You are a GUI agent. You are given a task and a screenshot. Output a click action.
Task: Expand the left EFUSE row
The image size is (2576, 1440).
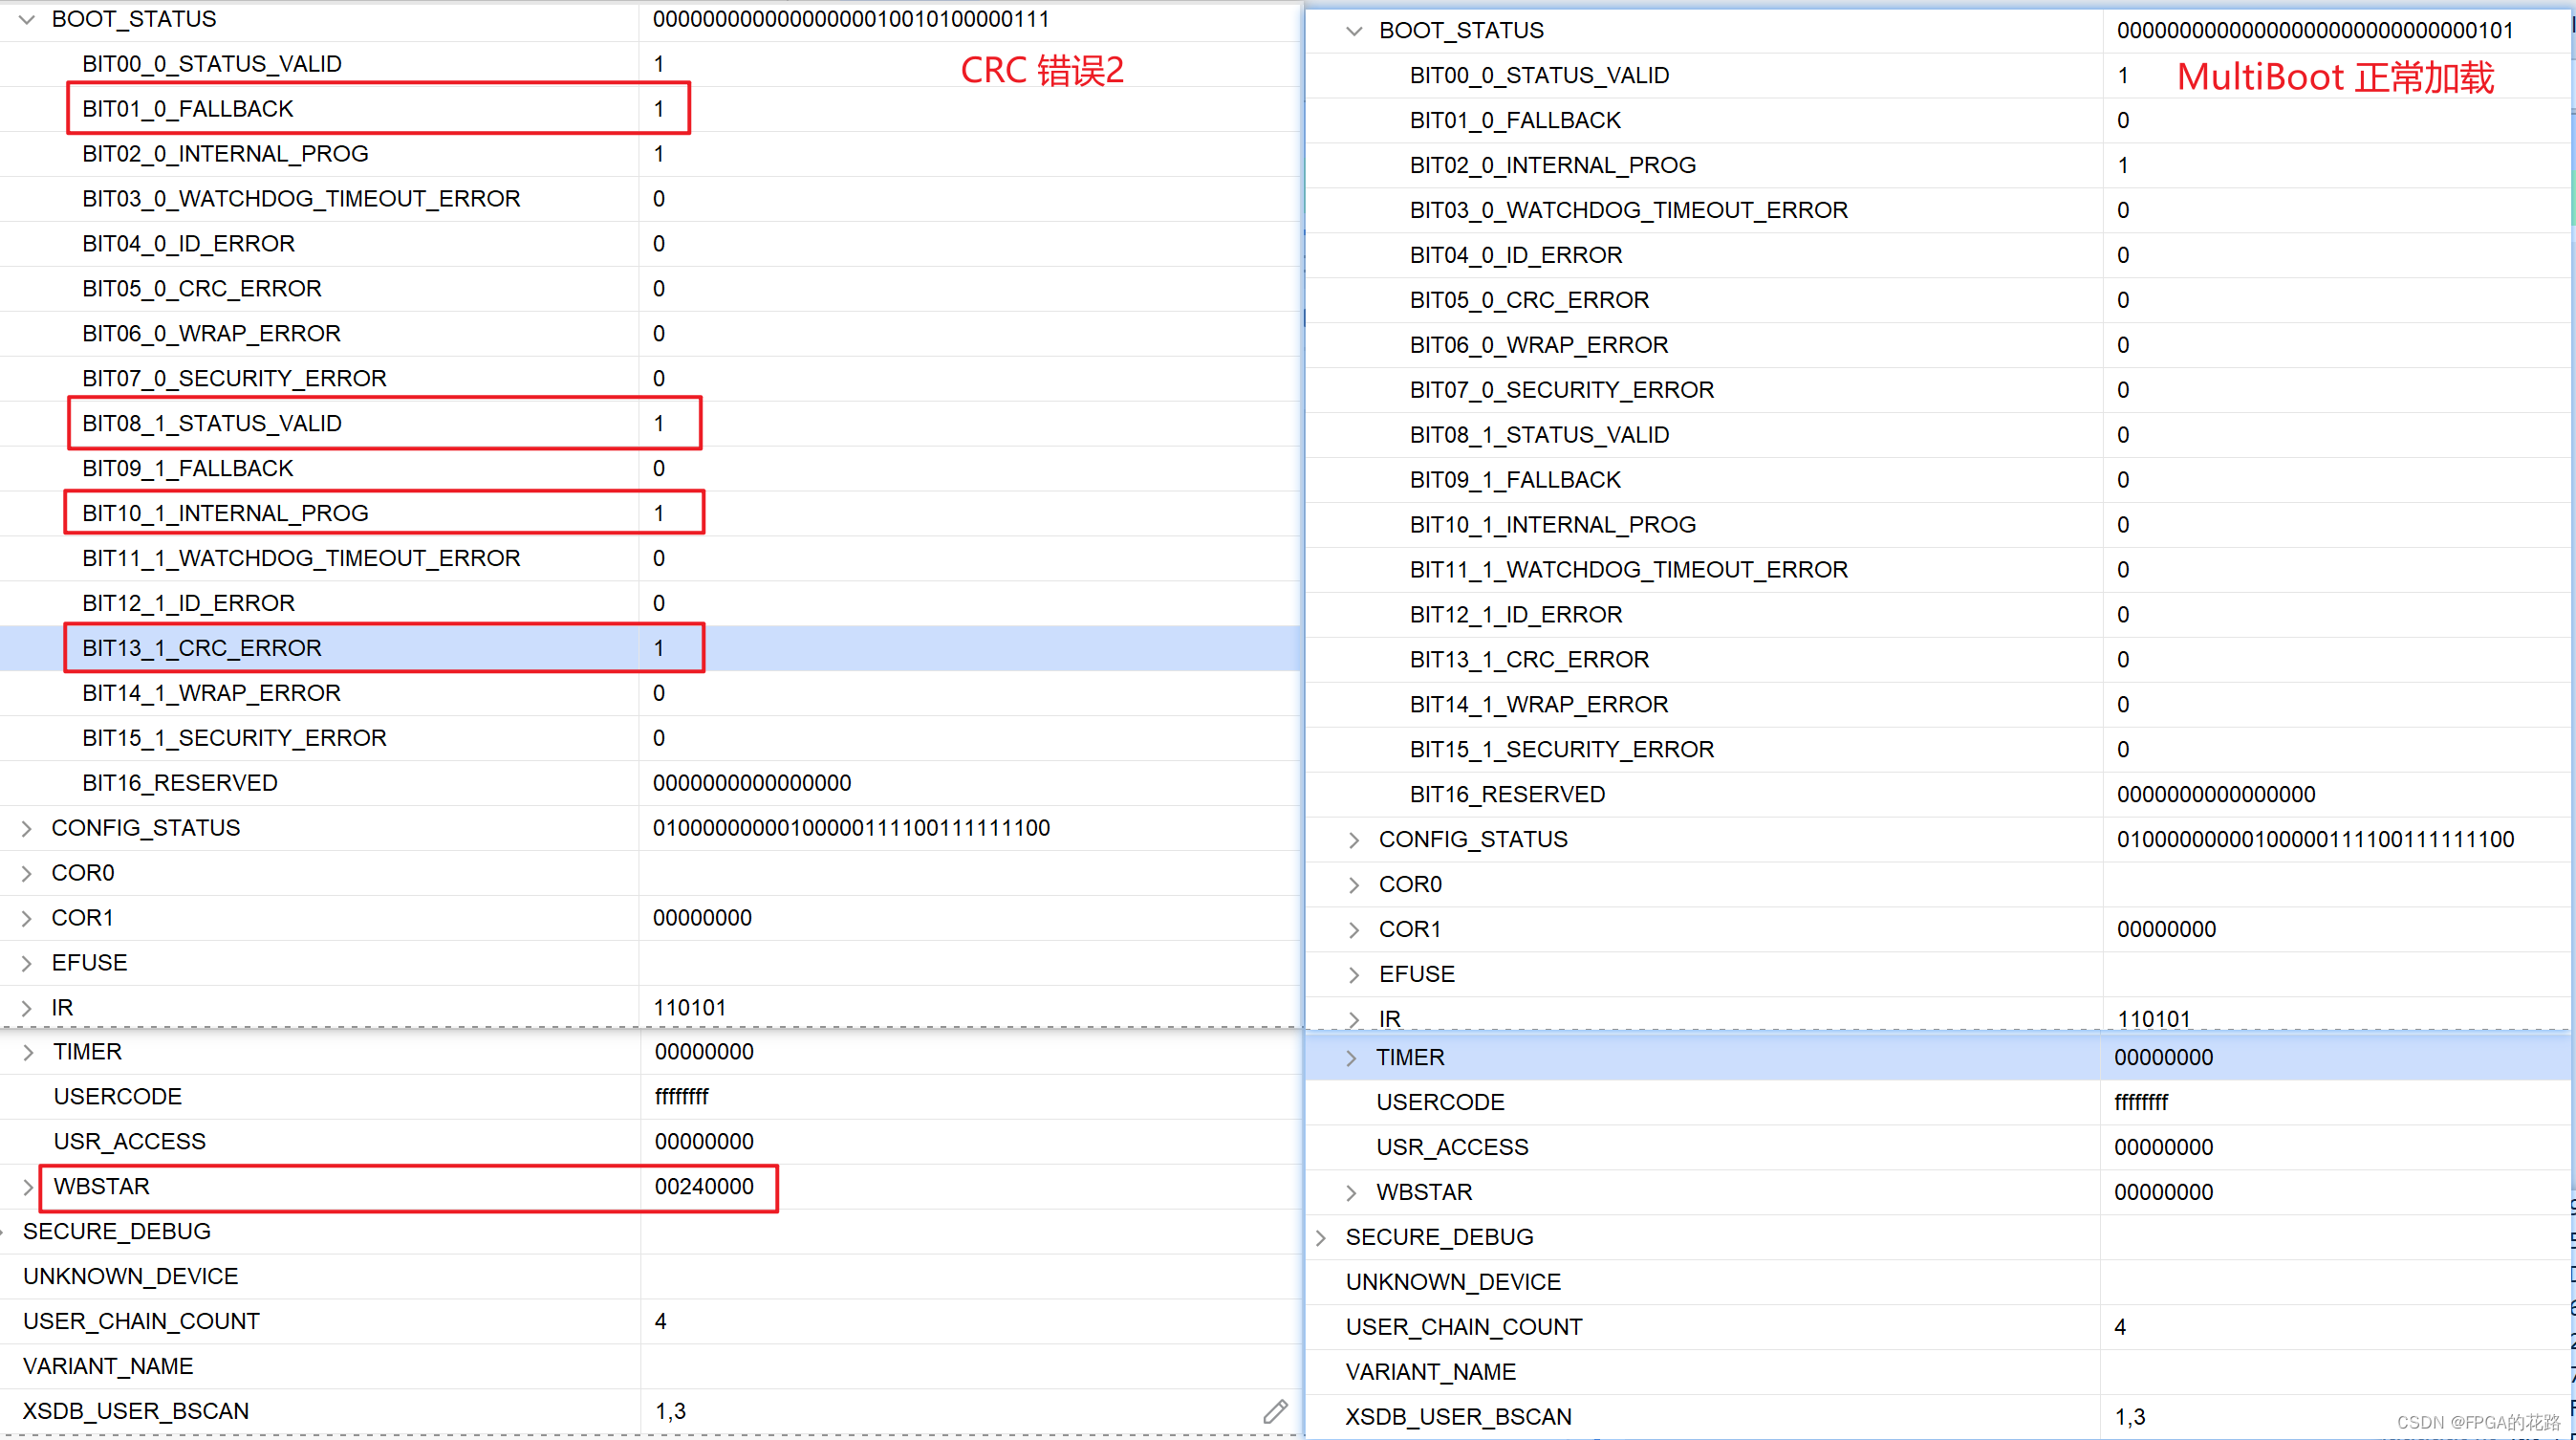click(27, 963)
